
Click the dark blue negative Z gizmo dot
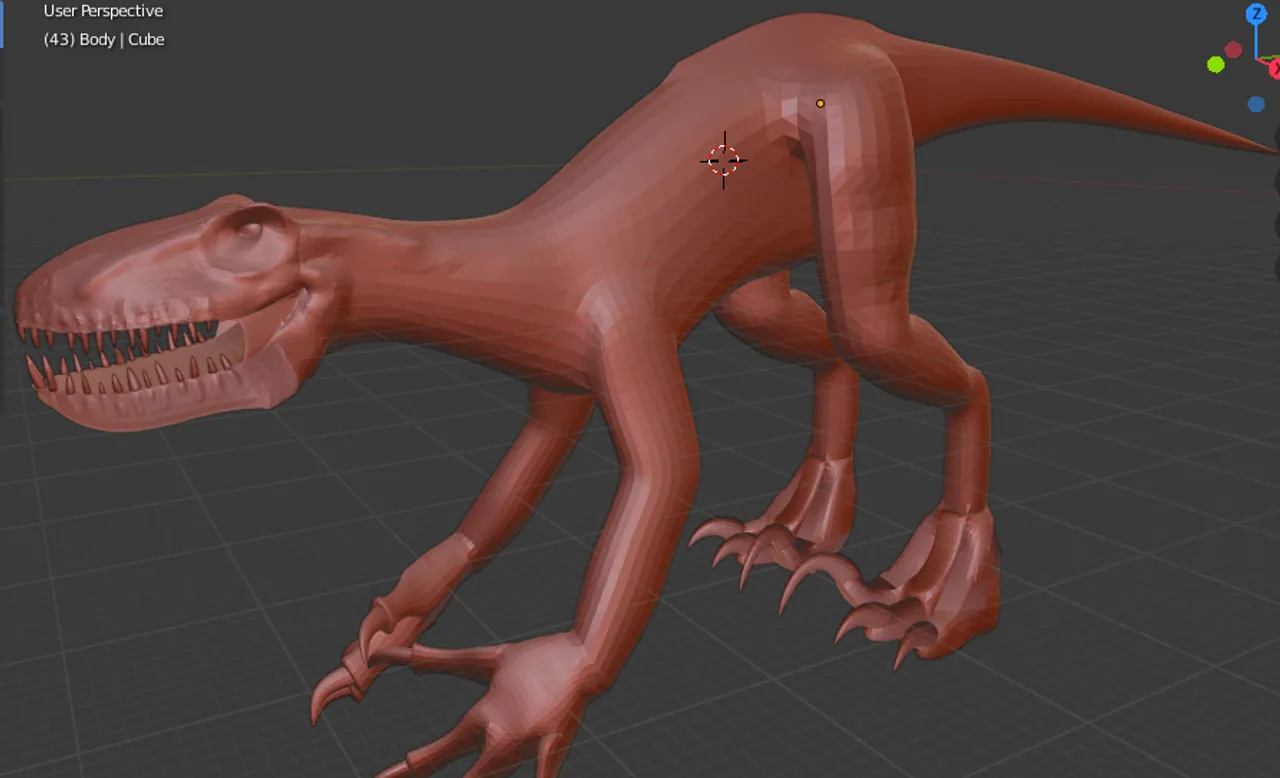coord(1256,104)
